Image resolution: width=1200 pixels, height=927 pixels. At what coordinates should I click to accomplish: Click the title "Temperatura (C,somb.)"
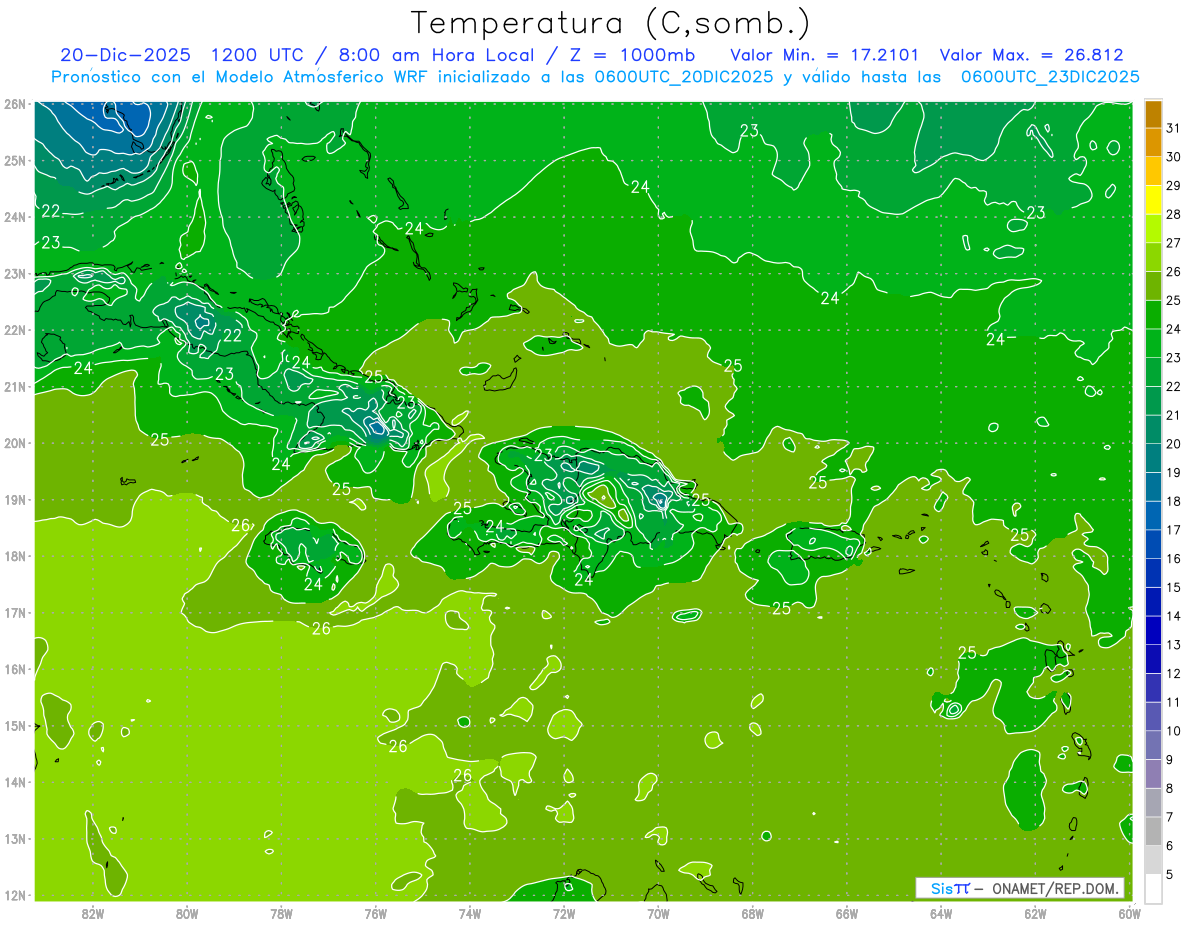[x=611, y=22]
